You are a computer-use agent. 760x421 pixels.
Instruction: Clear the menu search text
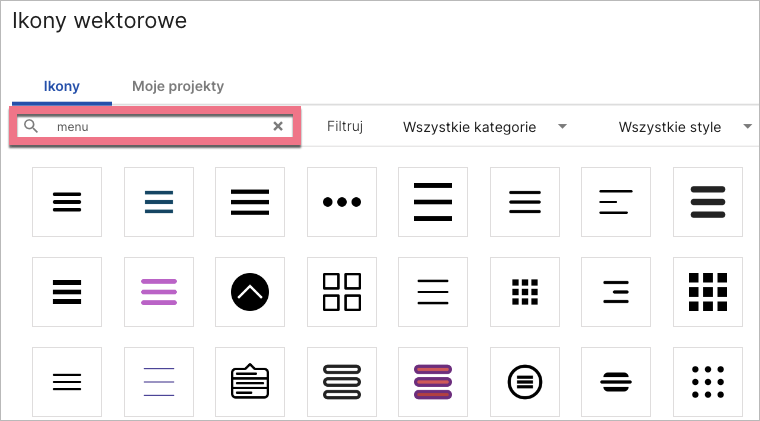coord(278,127)
